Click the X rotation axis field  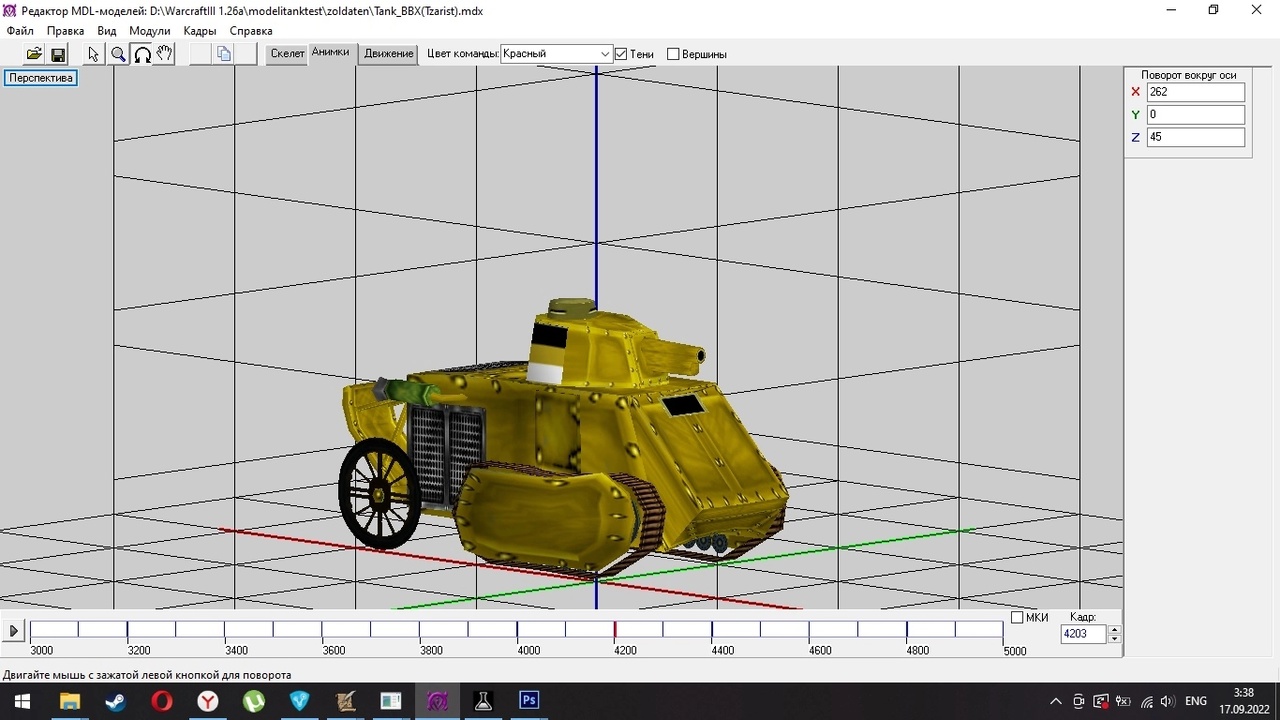tap(1195, 92)
